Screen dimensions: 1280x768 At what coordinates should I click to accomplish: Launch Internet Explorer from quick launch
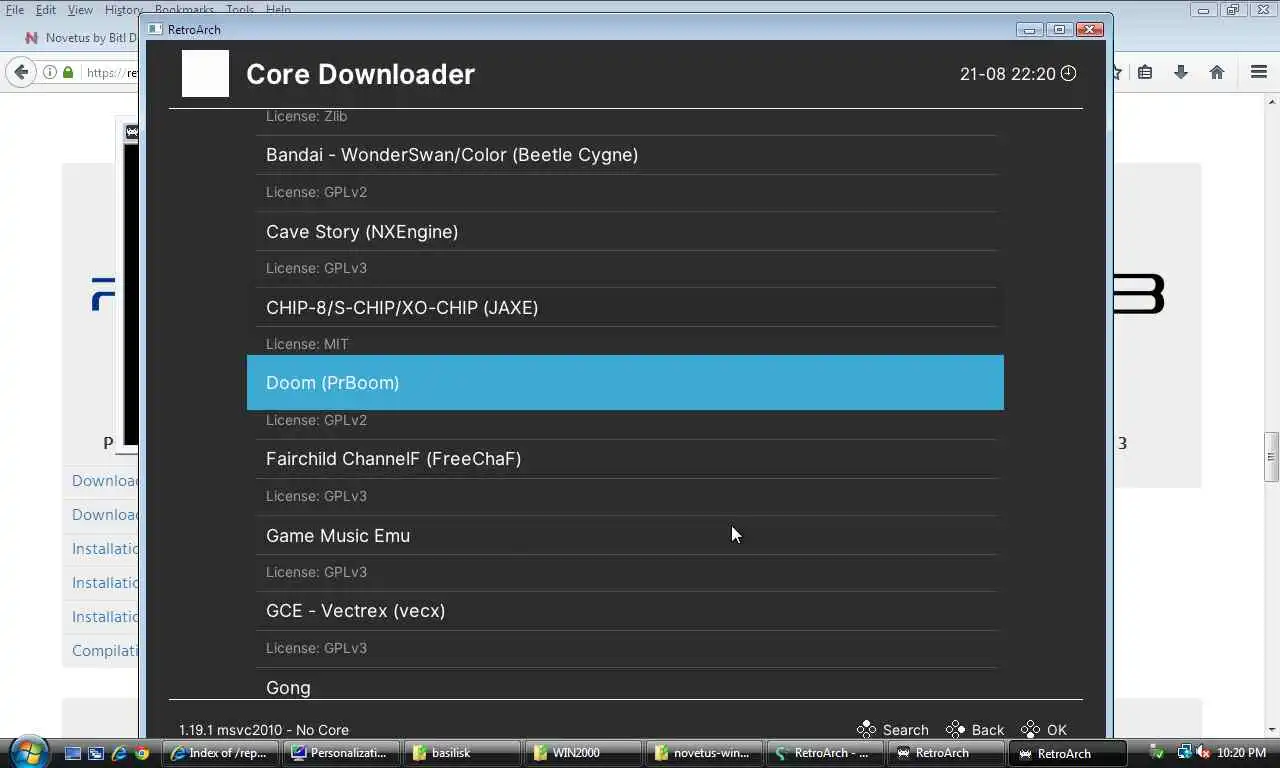[119, 753]
